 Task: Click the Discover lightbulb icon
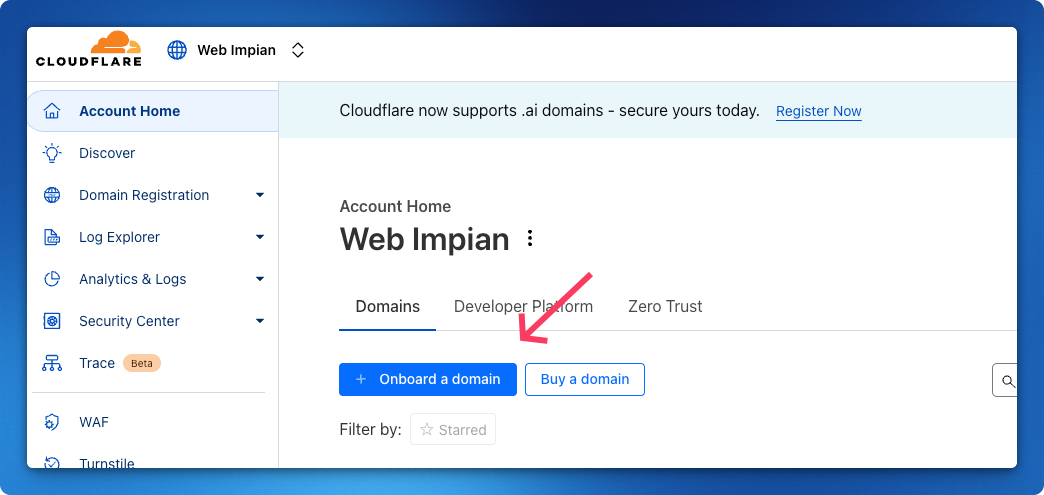52,153
